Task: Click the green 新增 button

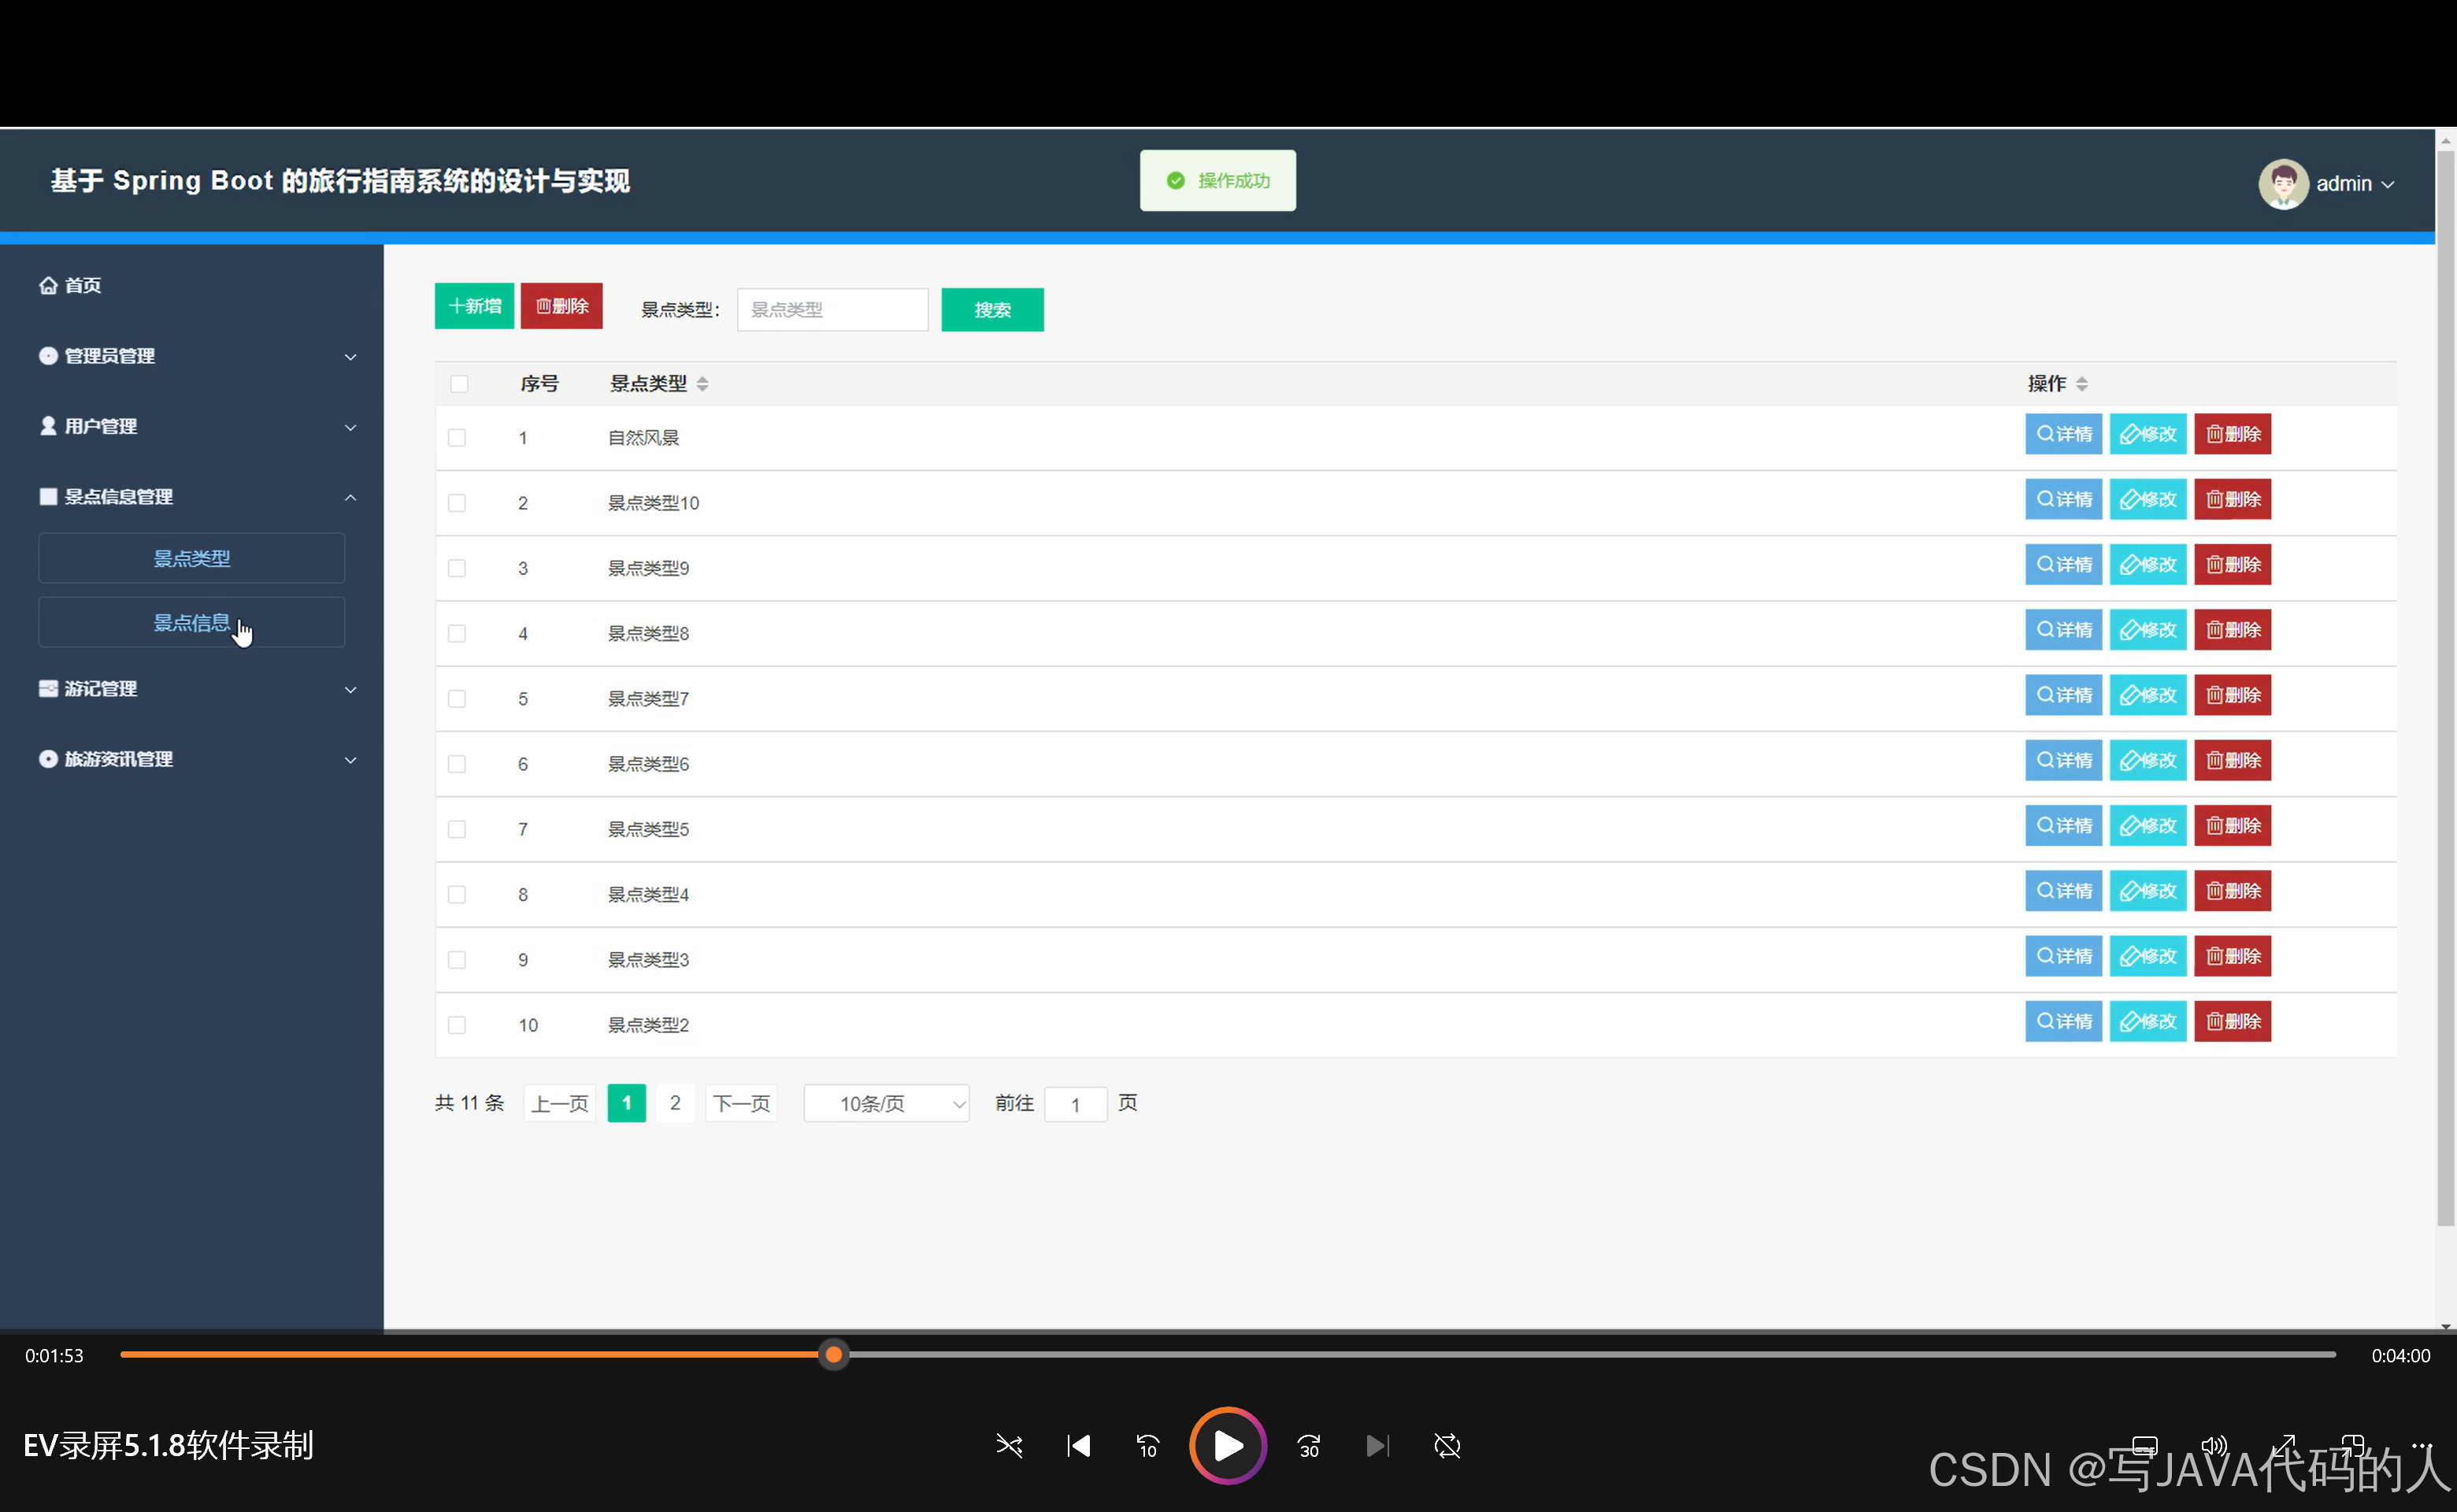Action: [474, 306]
